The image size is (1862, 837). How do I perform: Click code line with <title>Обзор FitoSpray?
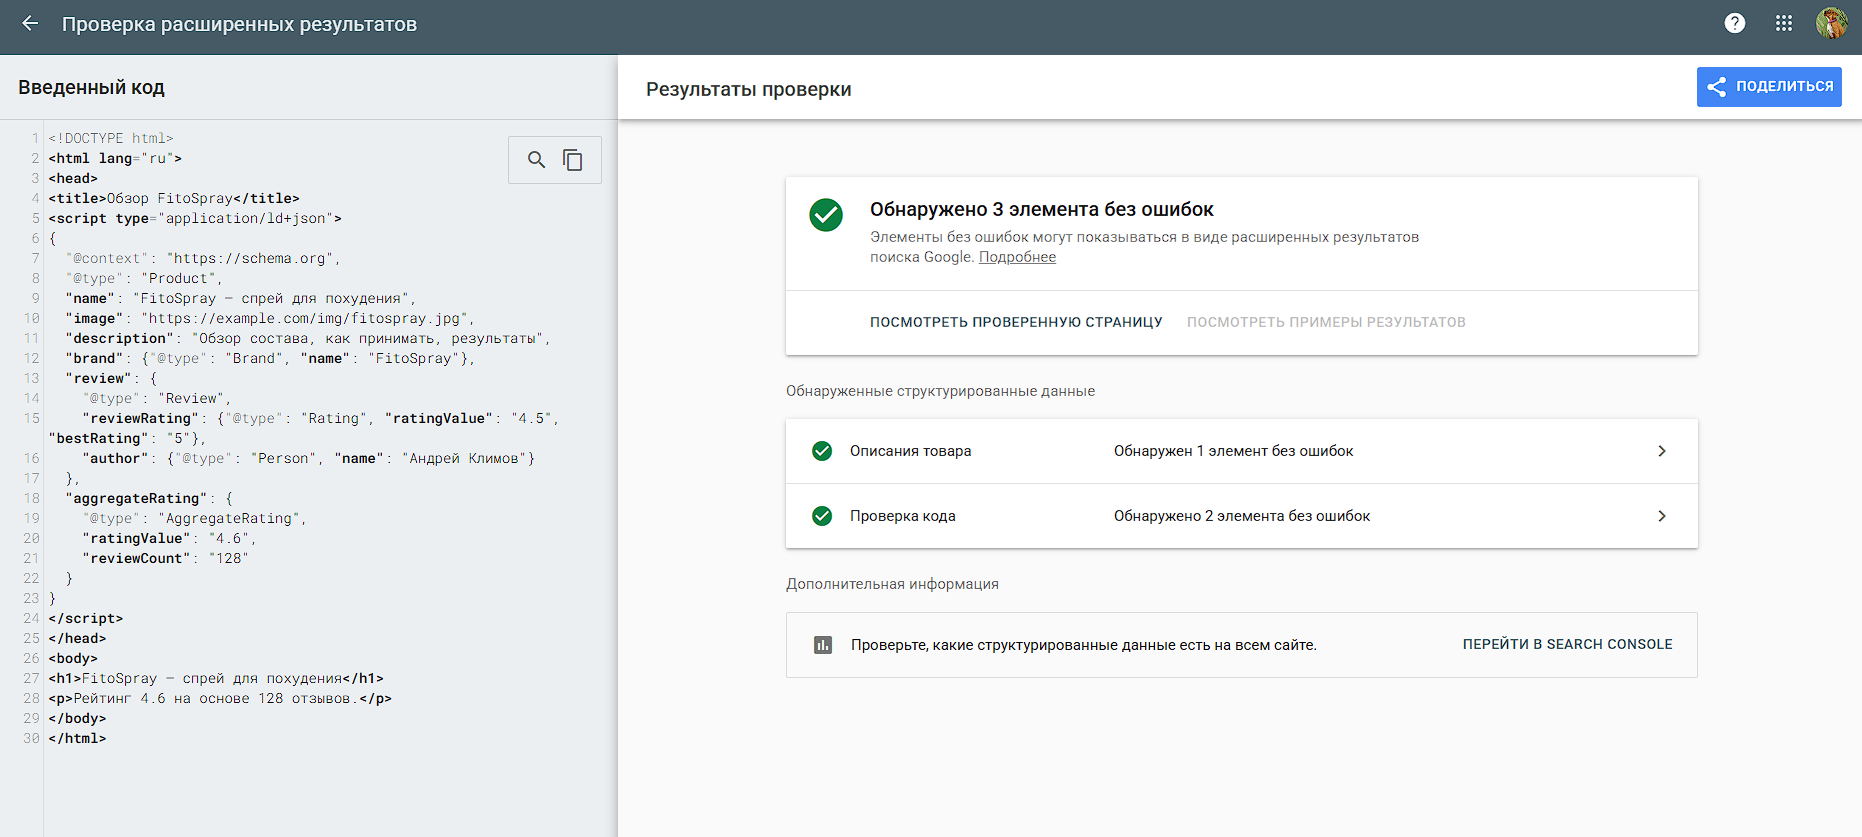pos(174,198)
